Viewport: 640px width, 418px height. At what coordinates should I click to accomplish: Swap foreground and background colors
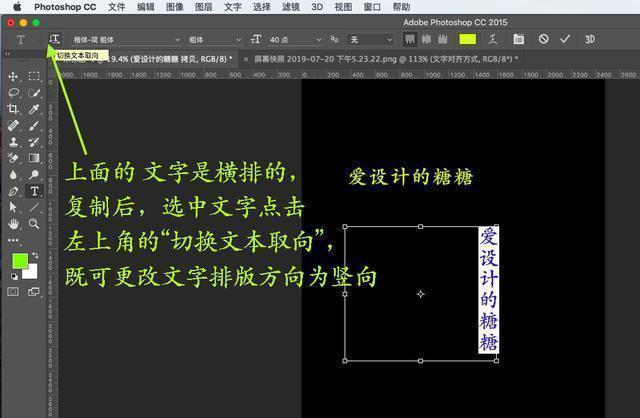pos(35,255)
